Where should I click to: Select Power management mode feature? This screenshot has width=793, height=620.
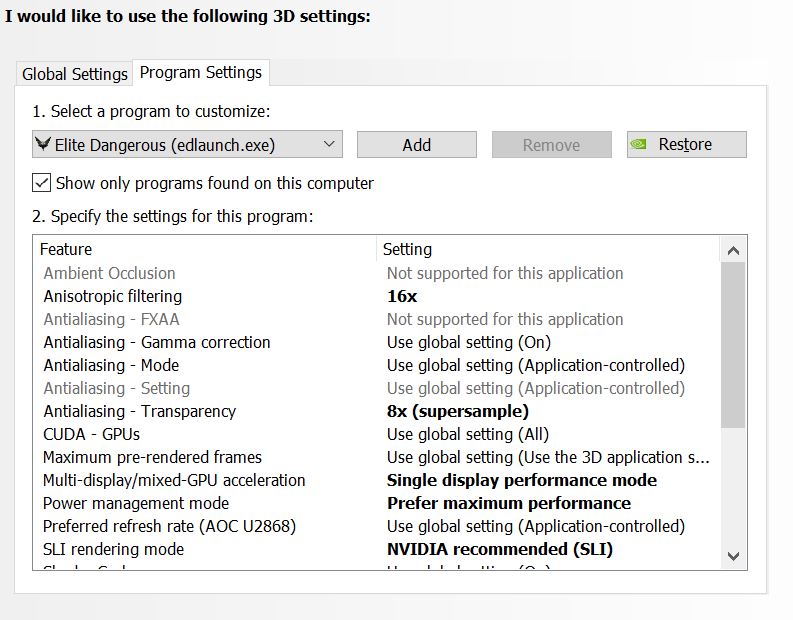pyautogui.click(x=136, y=504)
